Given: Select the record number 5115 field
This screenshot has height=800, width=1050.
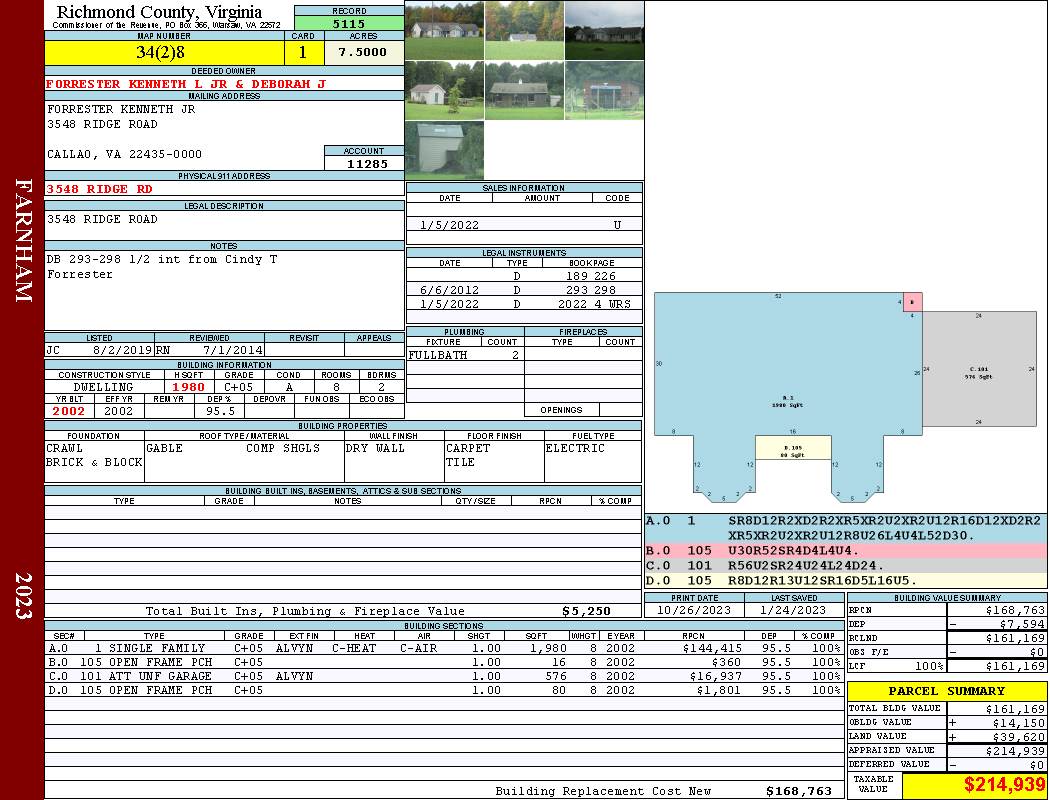Looking at the screenshot, I should 349,23.
